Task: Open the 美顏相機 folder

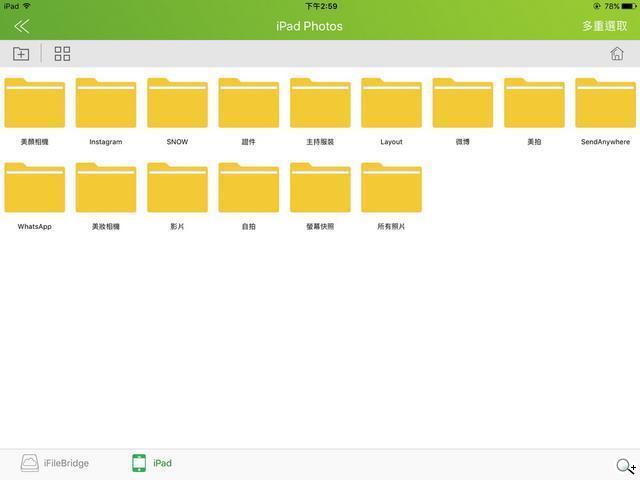Action: tap(35, 103)
